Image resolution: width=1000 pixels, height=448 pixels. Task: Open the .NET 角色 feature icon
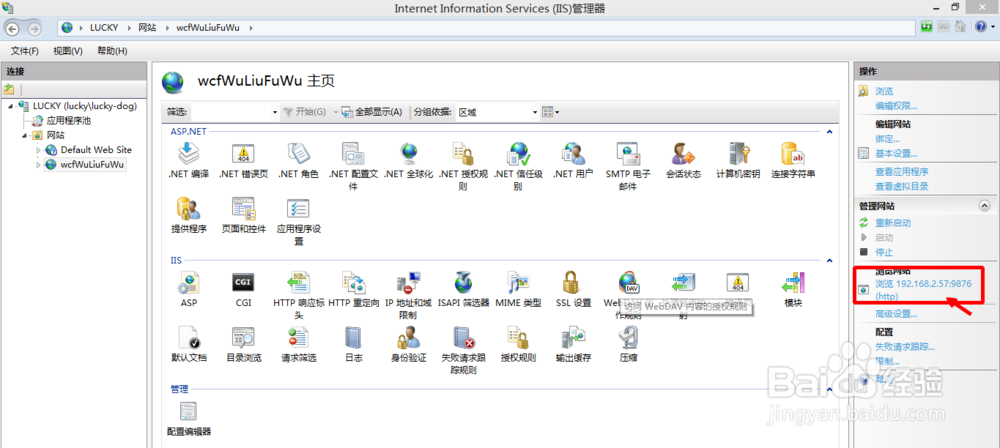(x=298, y=154)
